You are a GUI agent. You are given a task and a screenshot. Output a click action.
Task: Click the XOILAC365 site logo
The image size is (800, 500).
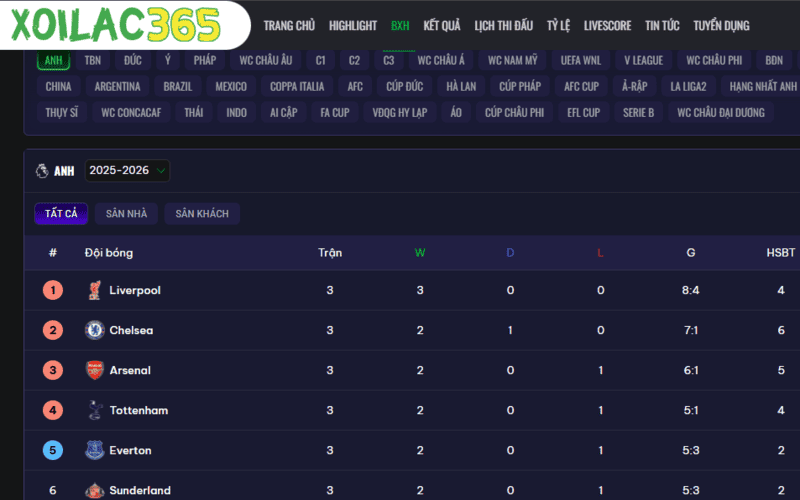(x=116, y=24)
